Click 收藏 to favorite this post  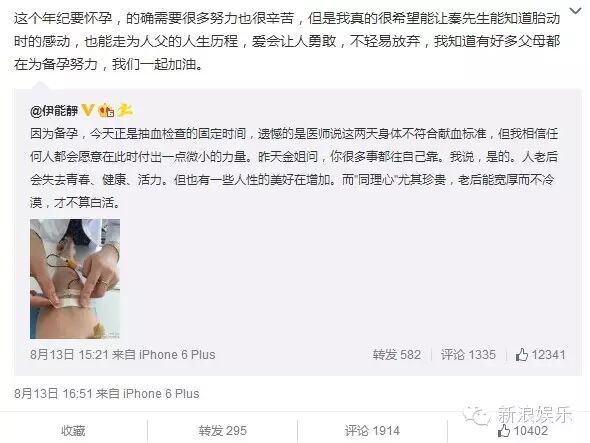click(73, 431)
